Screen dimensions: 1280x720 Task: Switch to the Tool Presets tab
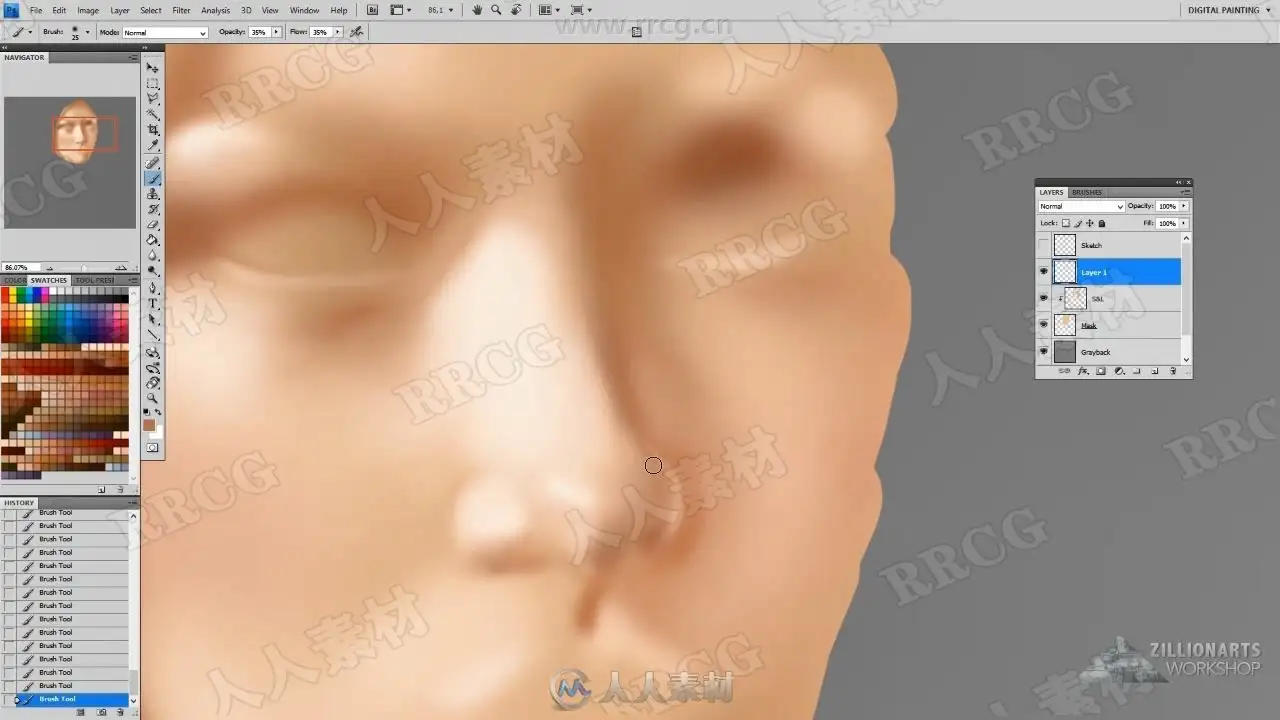coord(95,280)
